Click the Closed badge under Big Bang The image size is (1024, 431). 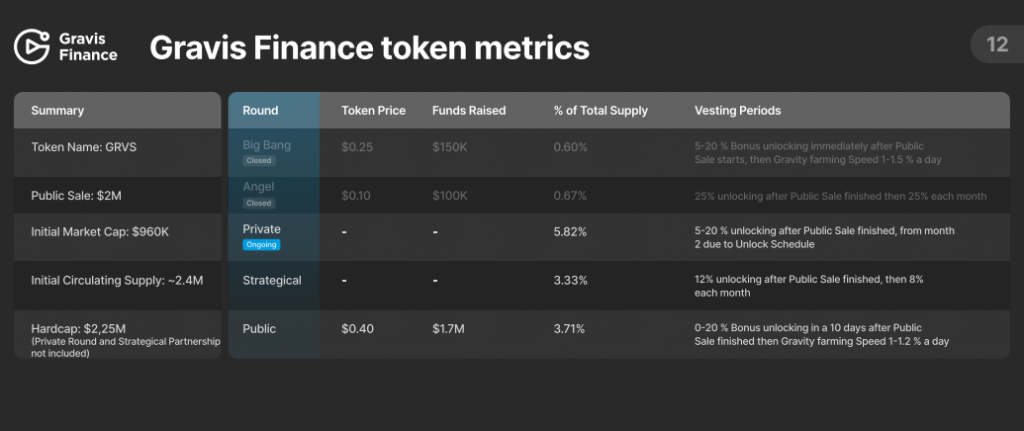click(258, 159)
